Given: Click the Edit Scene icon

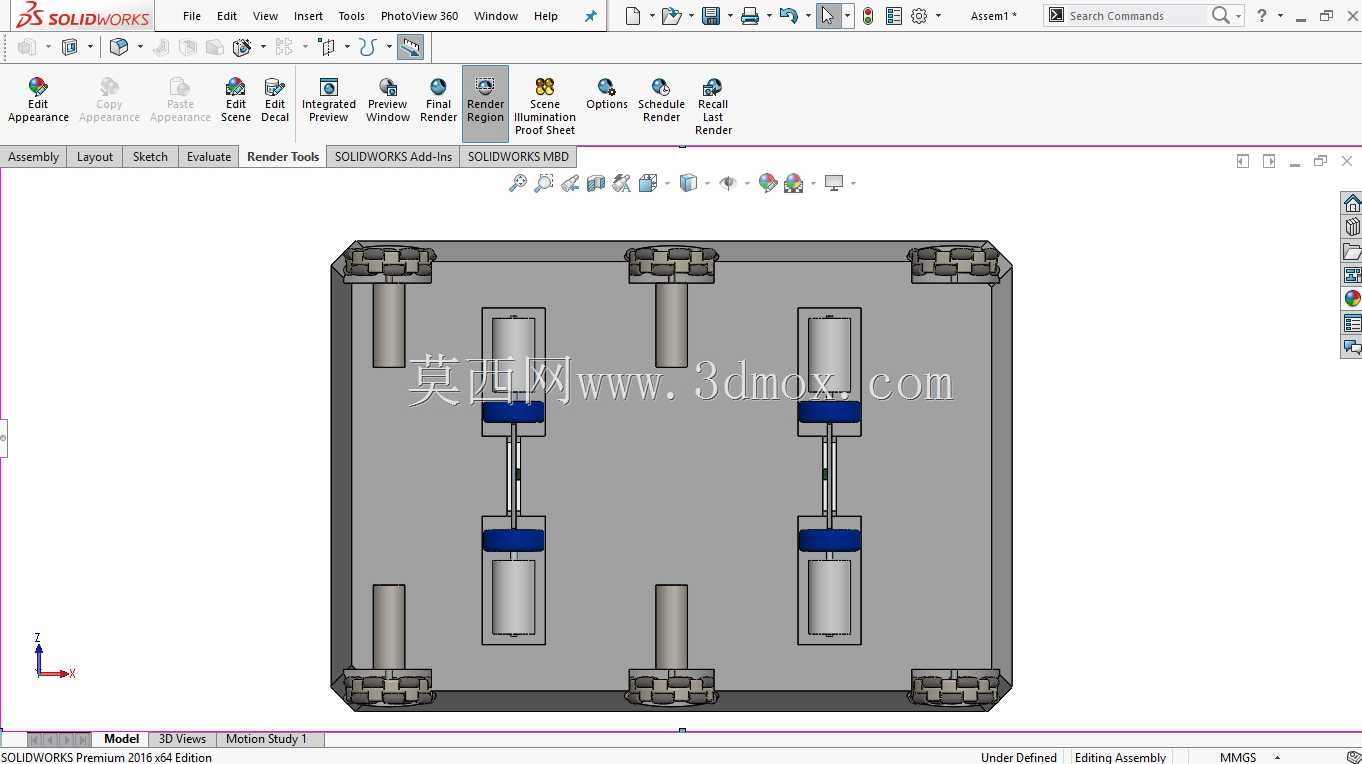Looking at the screenshot, I should [x=236, y=100].
